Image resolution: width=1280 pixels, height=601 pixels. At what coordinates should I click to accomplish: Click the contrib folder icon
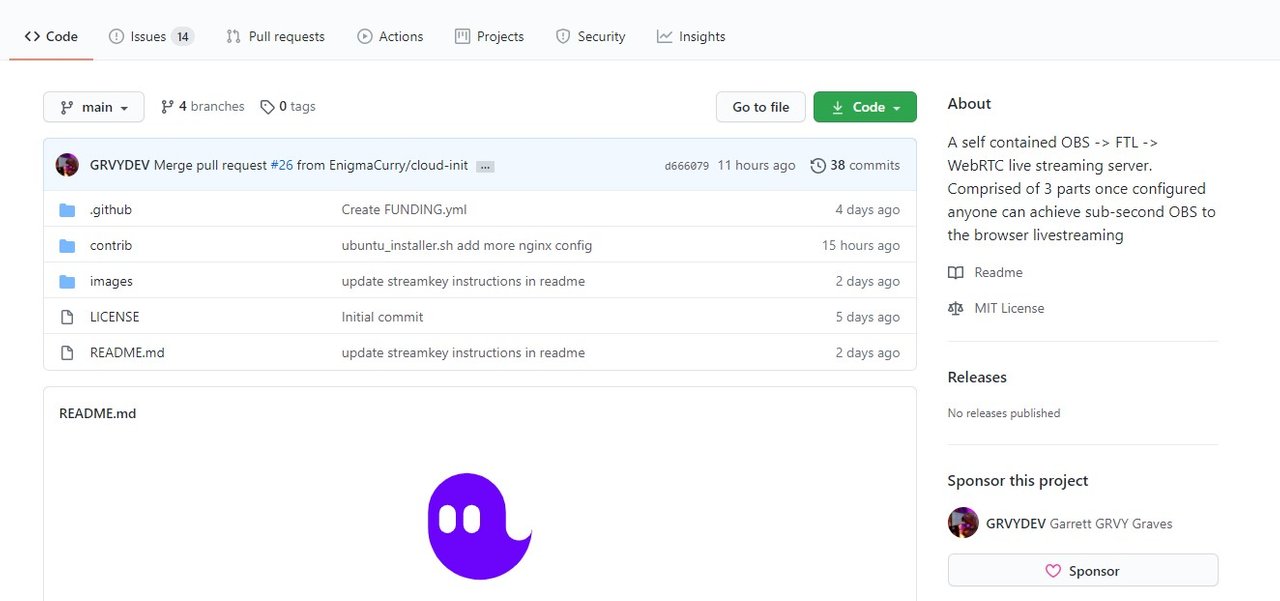[67, 246]
